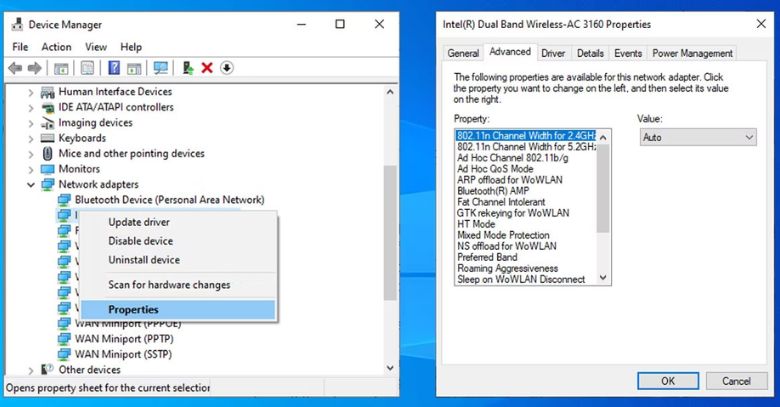Open the Action menu

(x=56, y=47)
